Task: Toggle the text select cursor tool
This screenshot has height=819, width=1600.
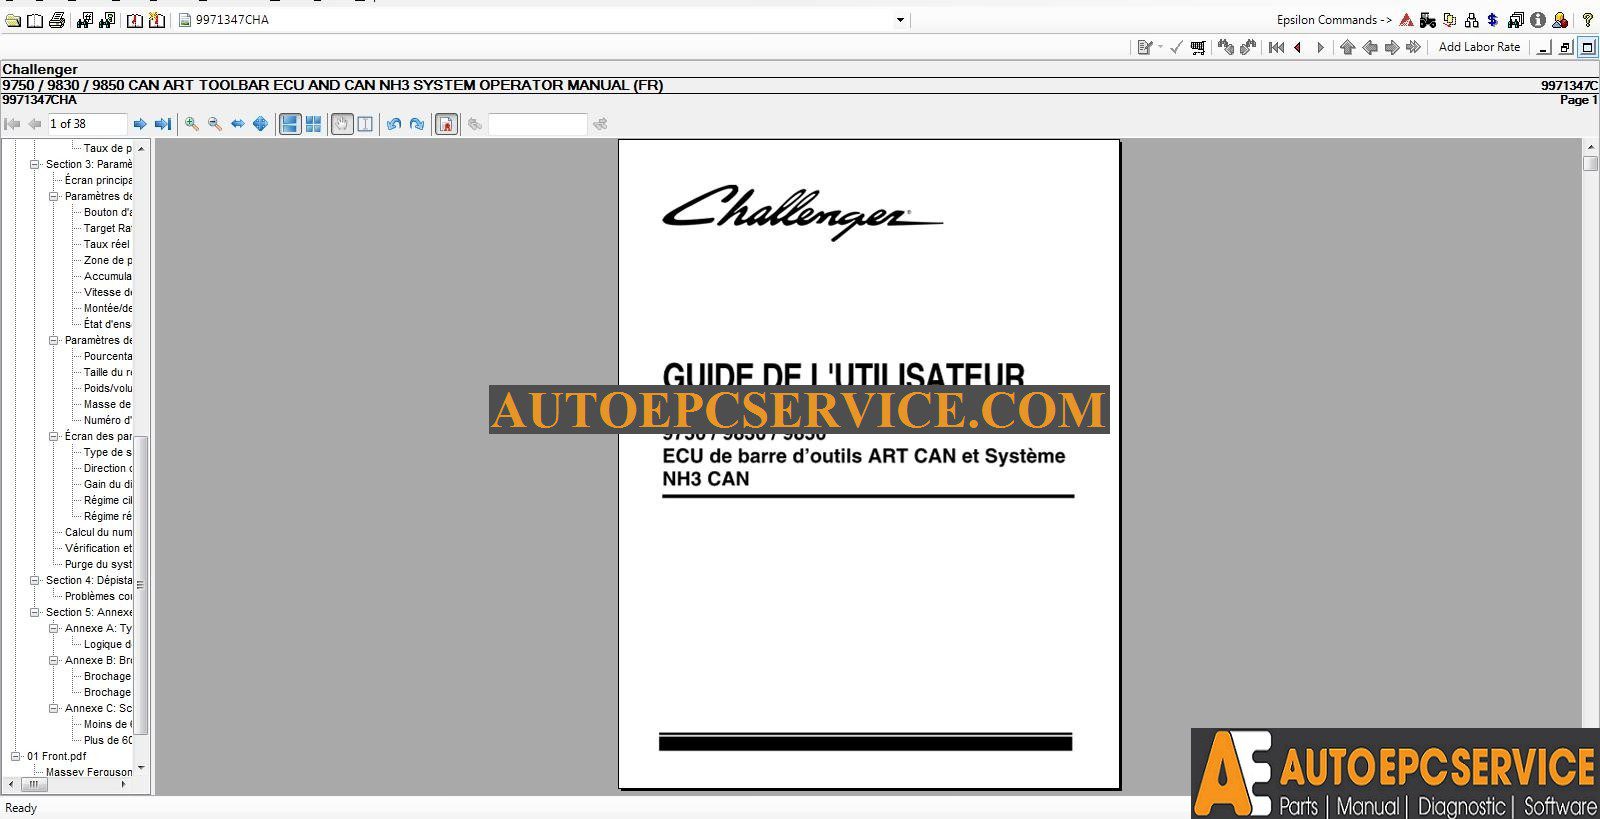Action: tap(365, 124)
